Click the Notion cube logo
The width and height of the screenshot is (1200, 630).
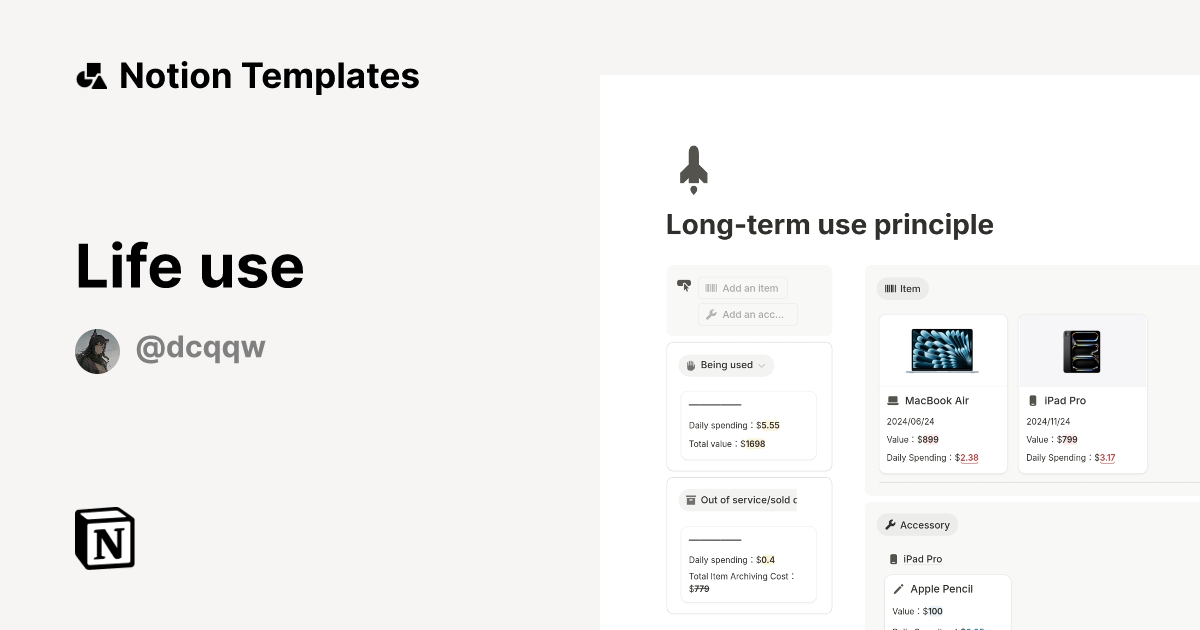click(105, 538)
